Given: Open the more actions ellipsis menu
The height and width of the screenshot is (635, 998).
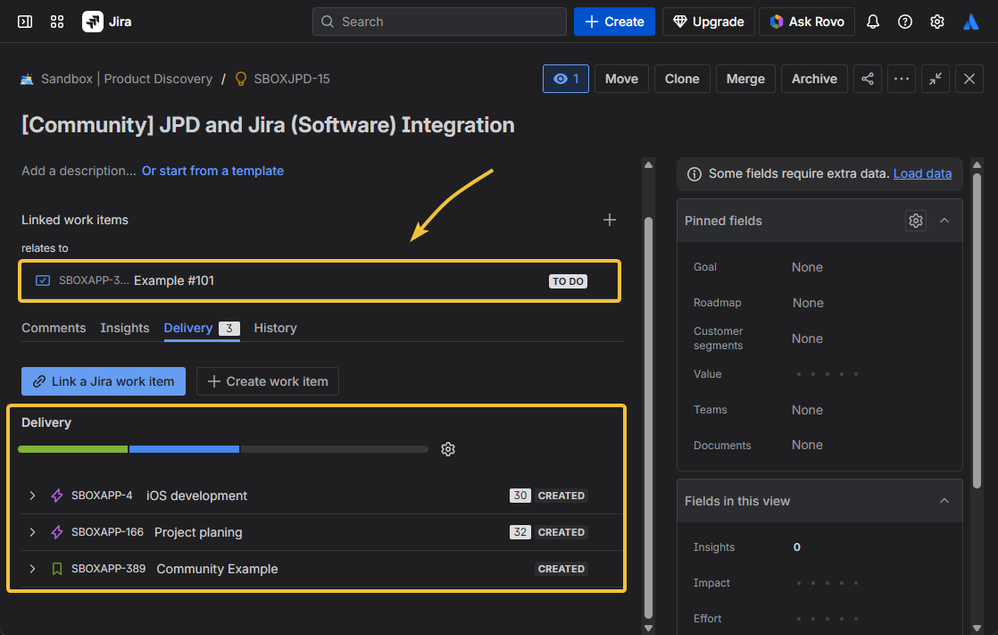Looking at the screenshot, I should tap(902, 79).
